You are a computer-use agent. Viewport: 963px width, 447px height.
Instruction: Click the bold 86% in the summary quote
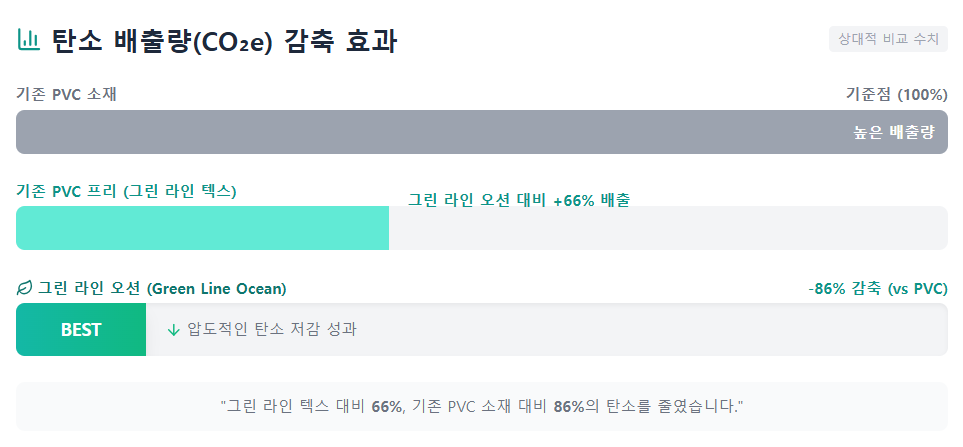(x=569, y=407)
